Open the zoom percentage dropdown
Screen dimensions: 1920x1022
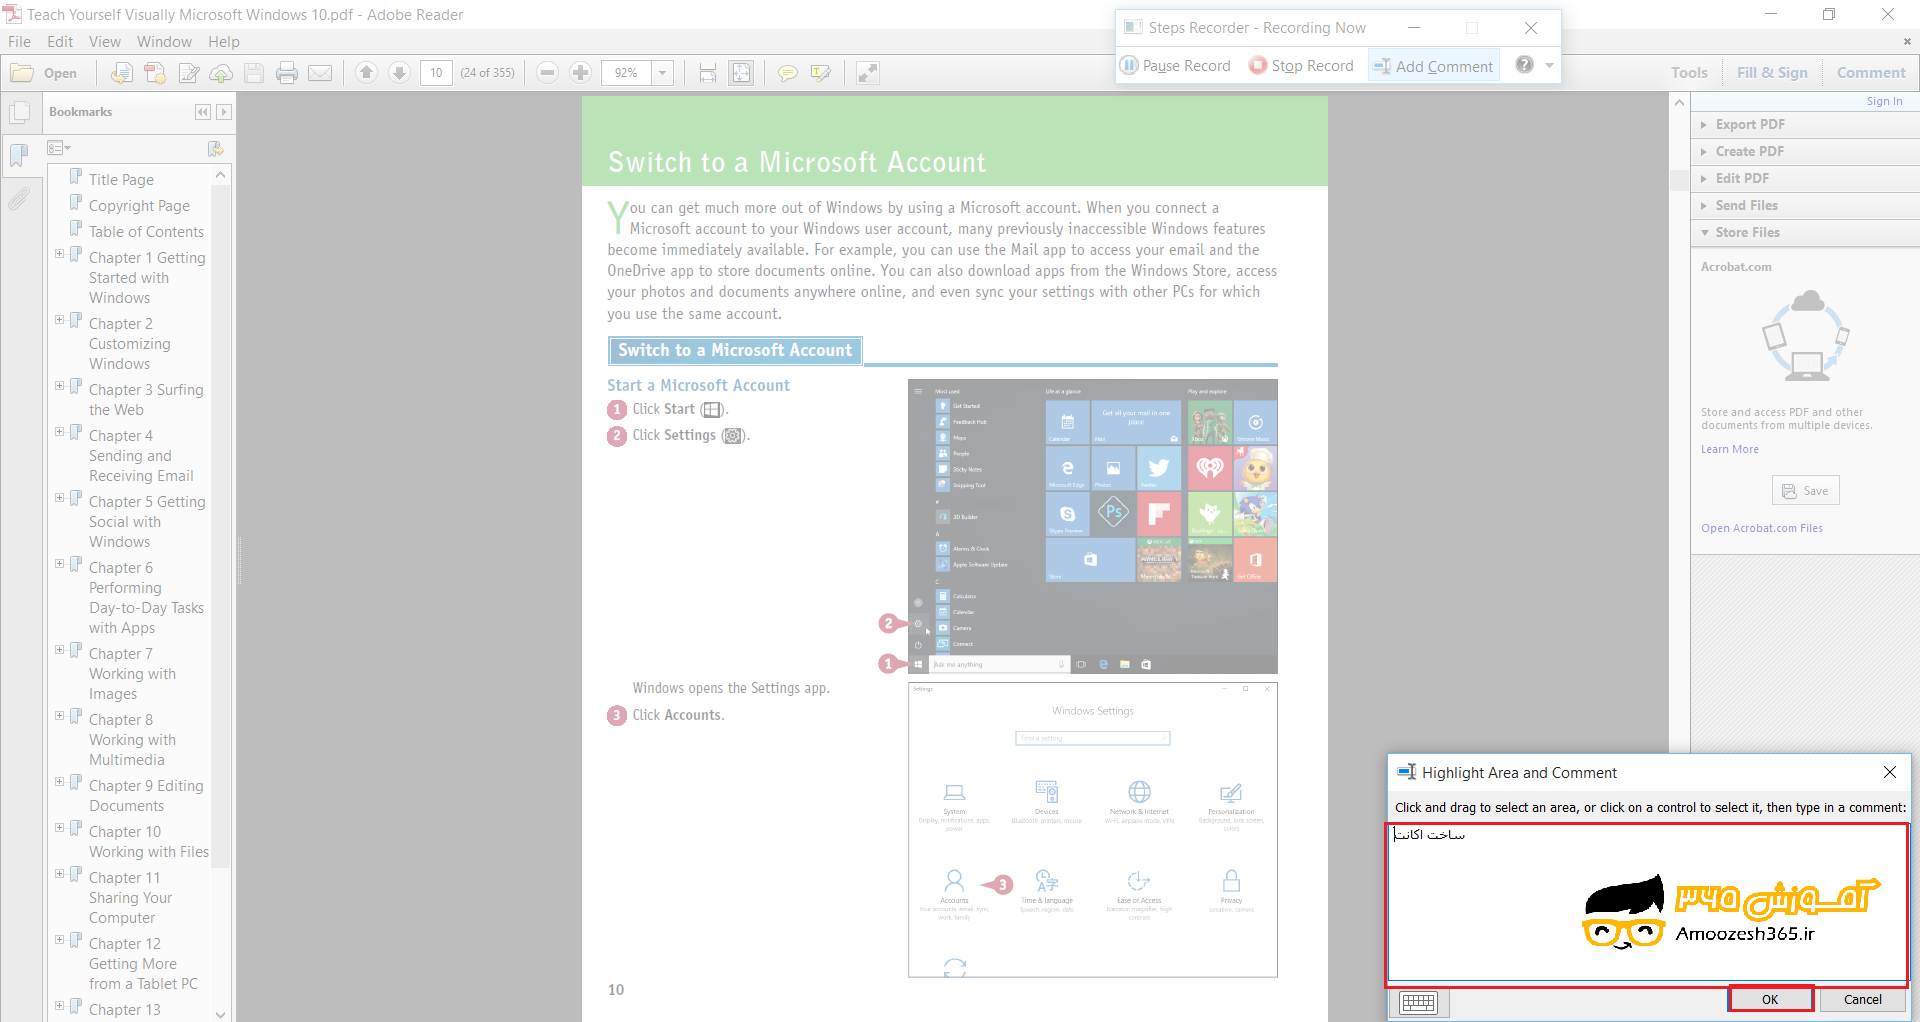(x=663, y=73)
